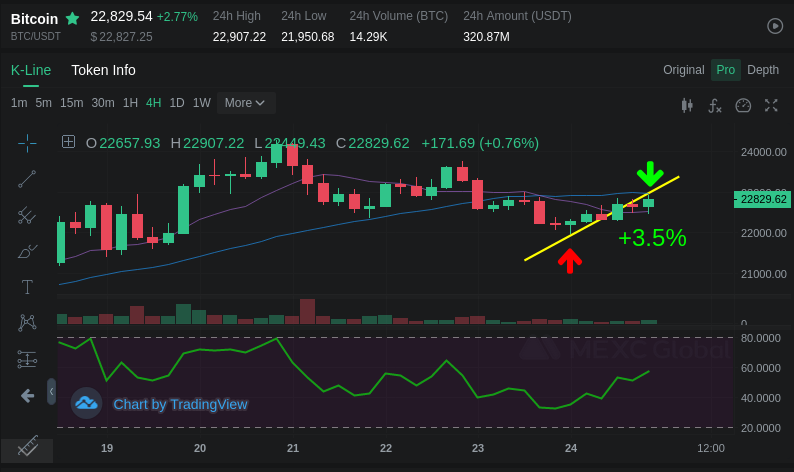Select Depth chart view
The image size is (794, 472).
point(763,70)
